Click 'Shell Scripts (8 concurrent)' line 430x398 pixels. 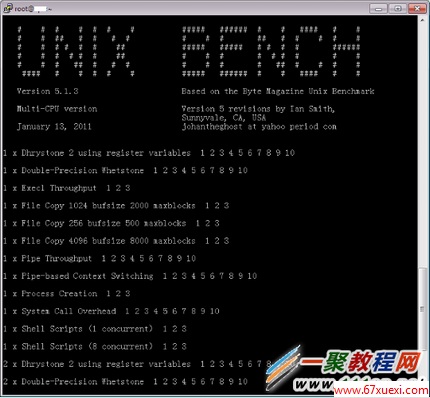(x=95, y=347)
